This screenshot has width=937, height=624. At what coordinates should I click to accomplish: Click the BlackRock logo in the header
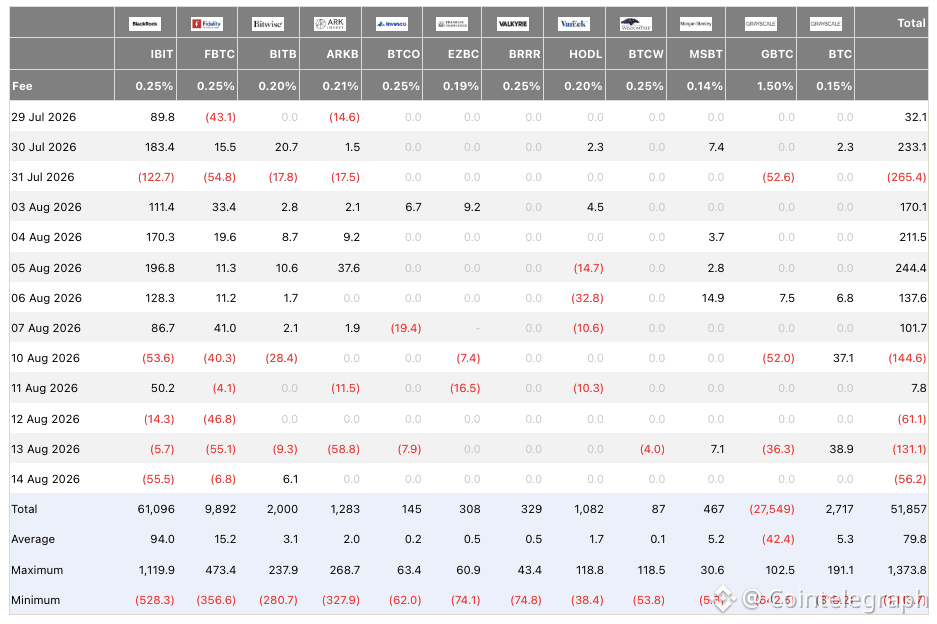coord(145,24)
